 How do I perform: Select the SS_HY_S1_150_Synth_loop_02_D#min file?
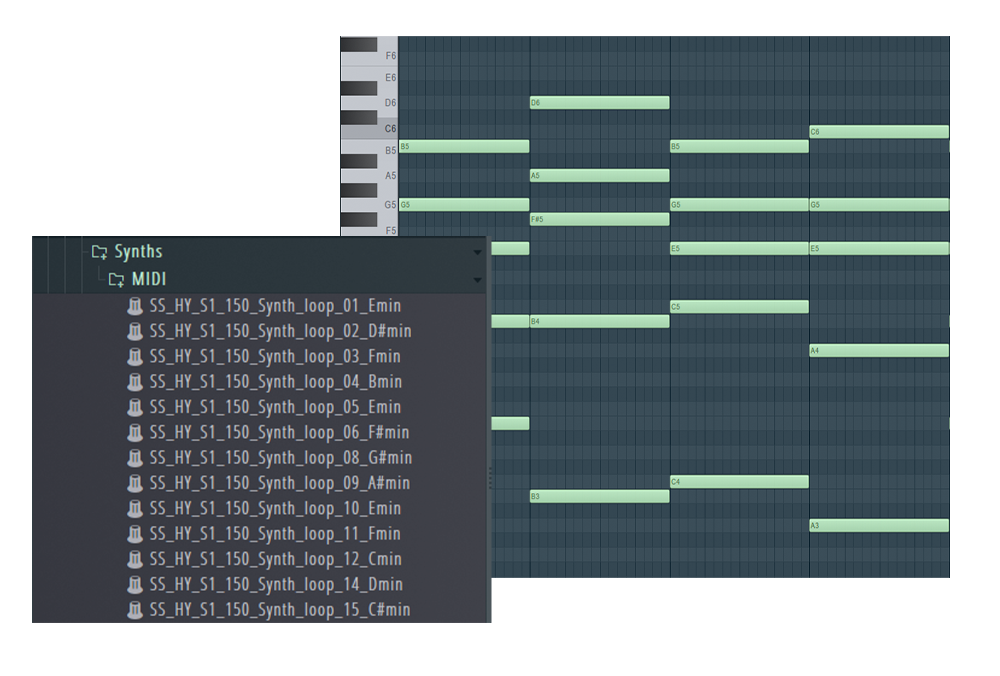[x=280, y=331]
